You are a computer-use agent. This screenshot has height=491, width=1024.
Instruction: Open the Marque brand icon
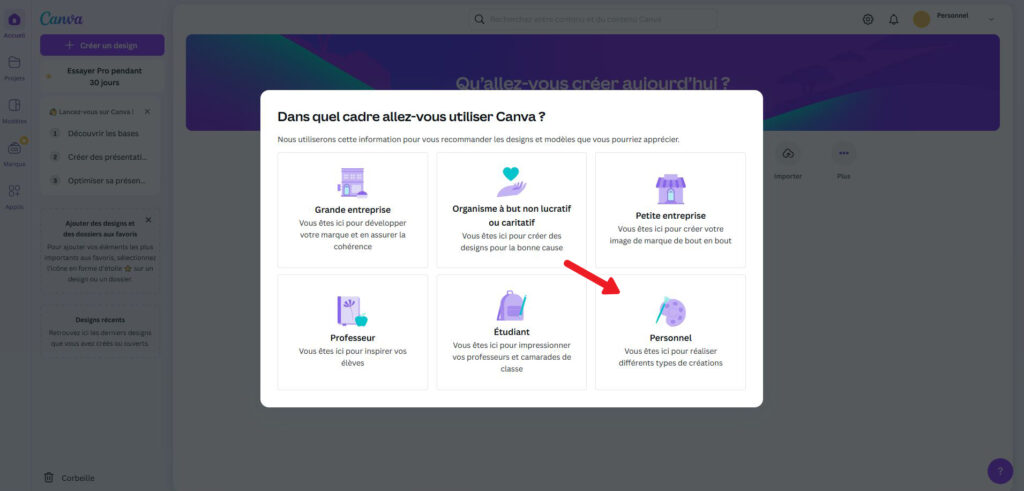pos(14,150)
